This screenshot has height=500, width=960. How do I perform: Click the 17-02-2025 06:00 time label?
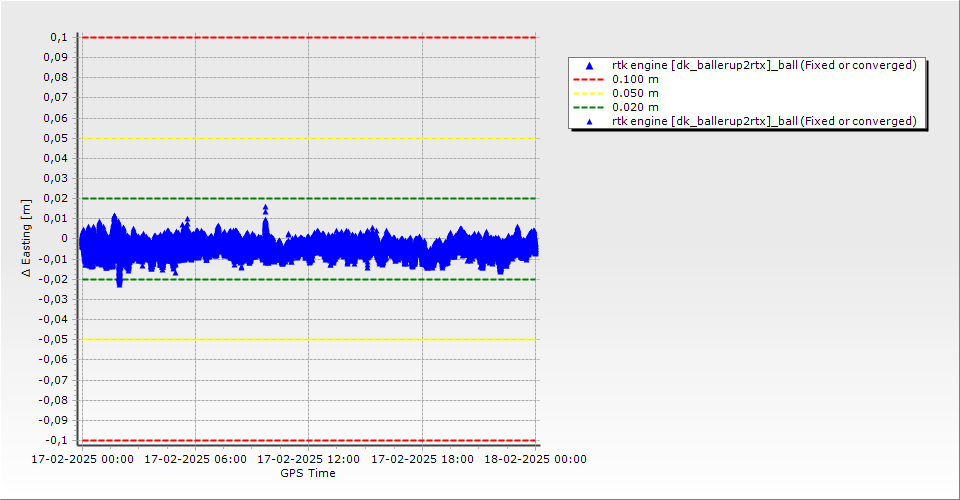coord(195,459)
